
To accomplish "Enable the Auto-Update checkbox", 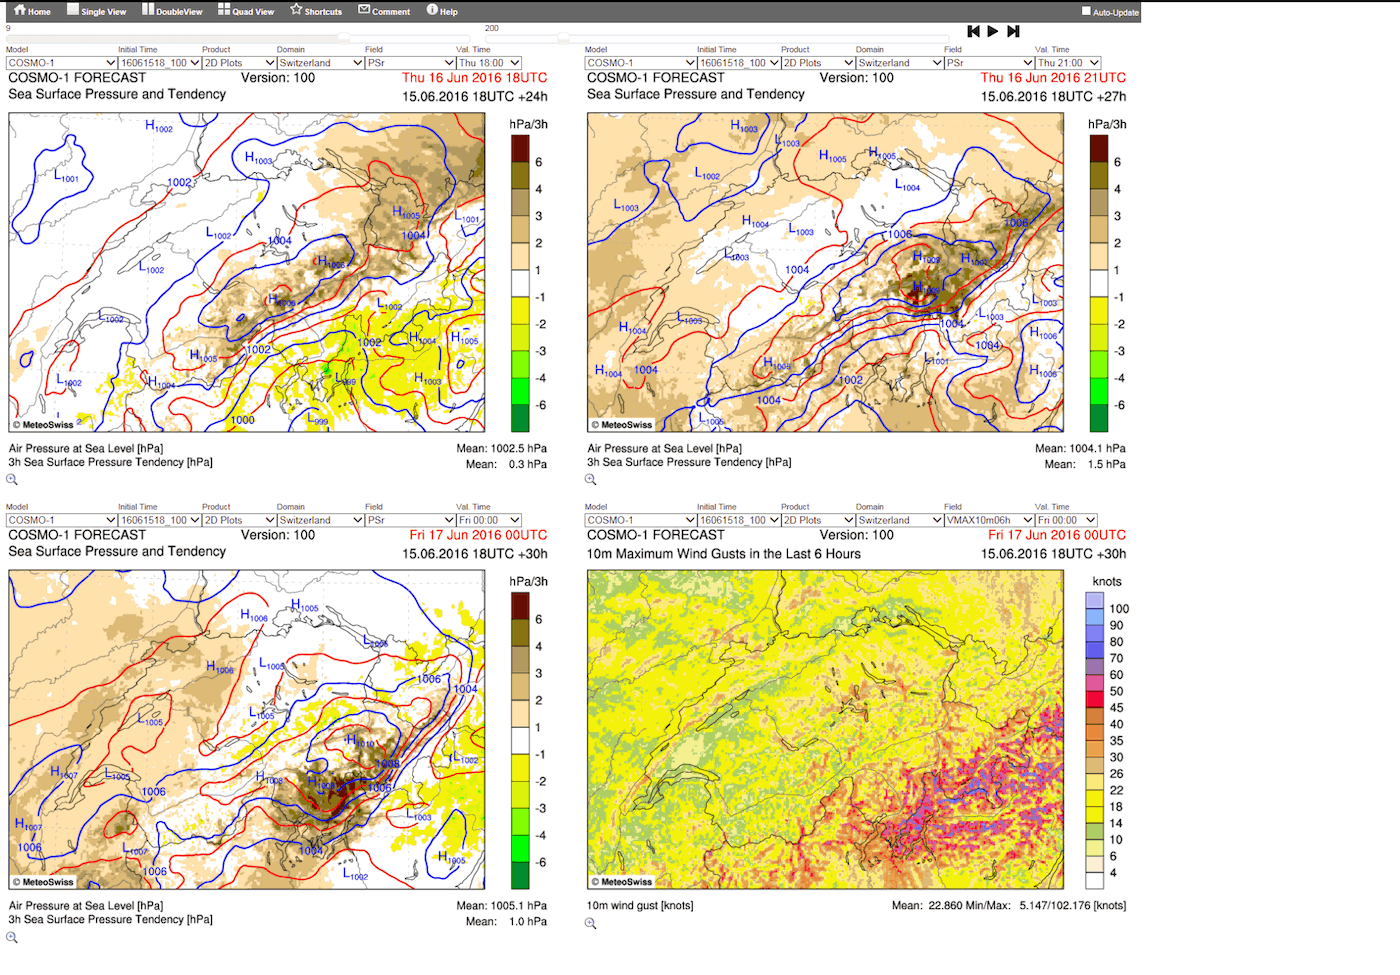I will tap(1086, 12).
